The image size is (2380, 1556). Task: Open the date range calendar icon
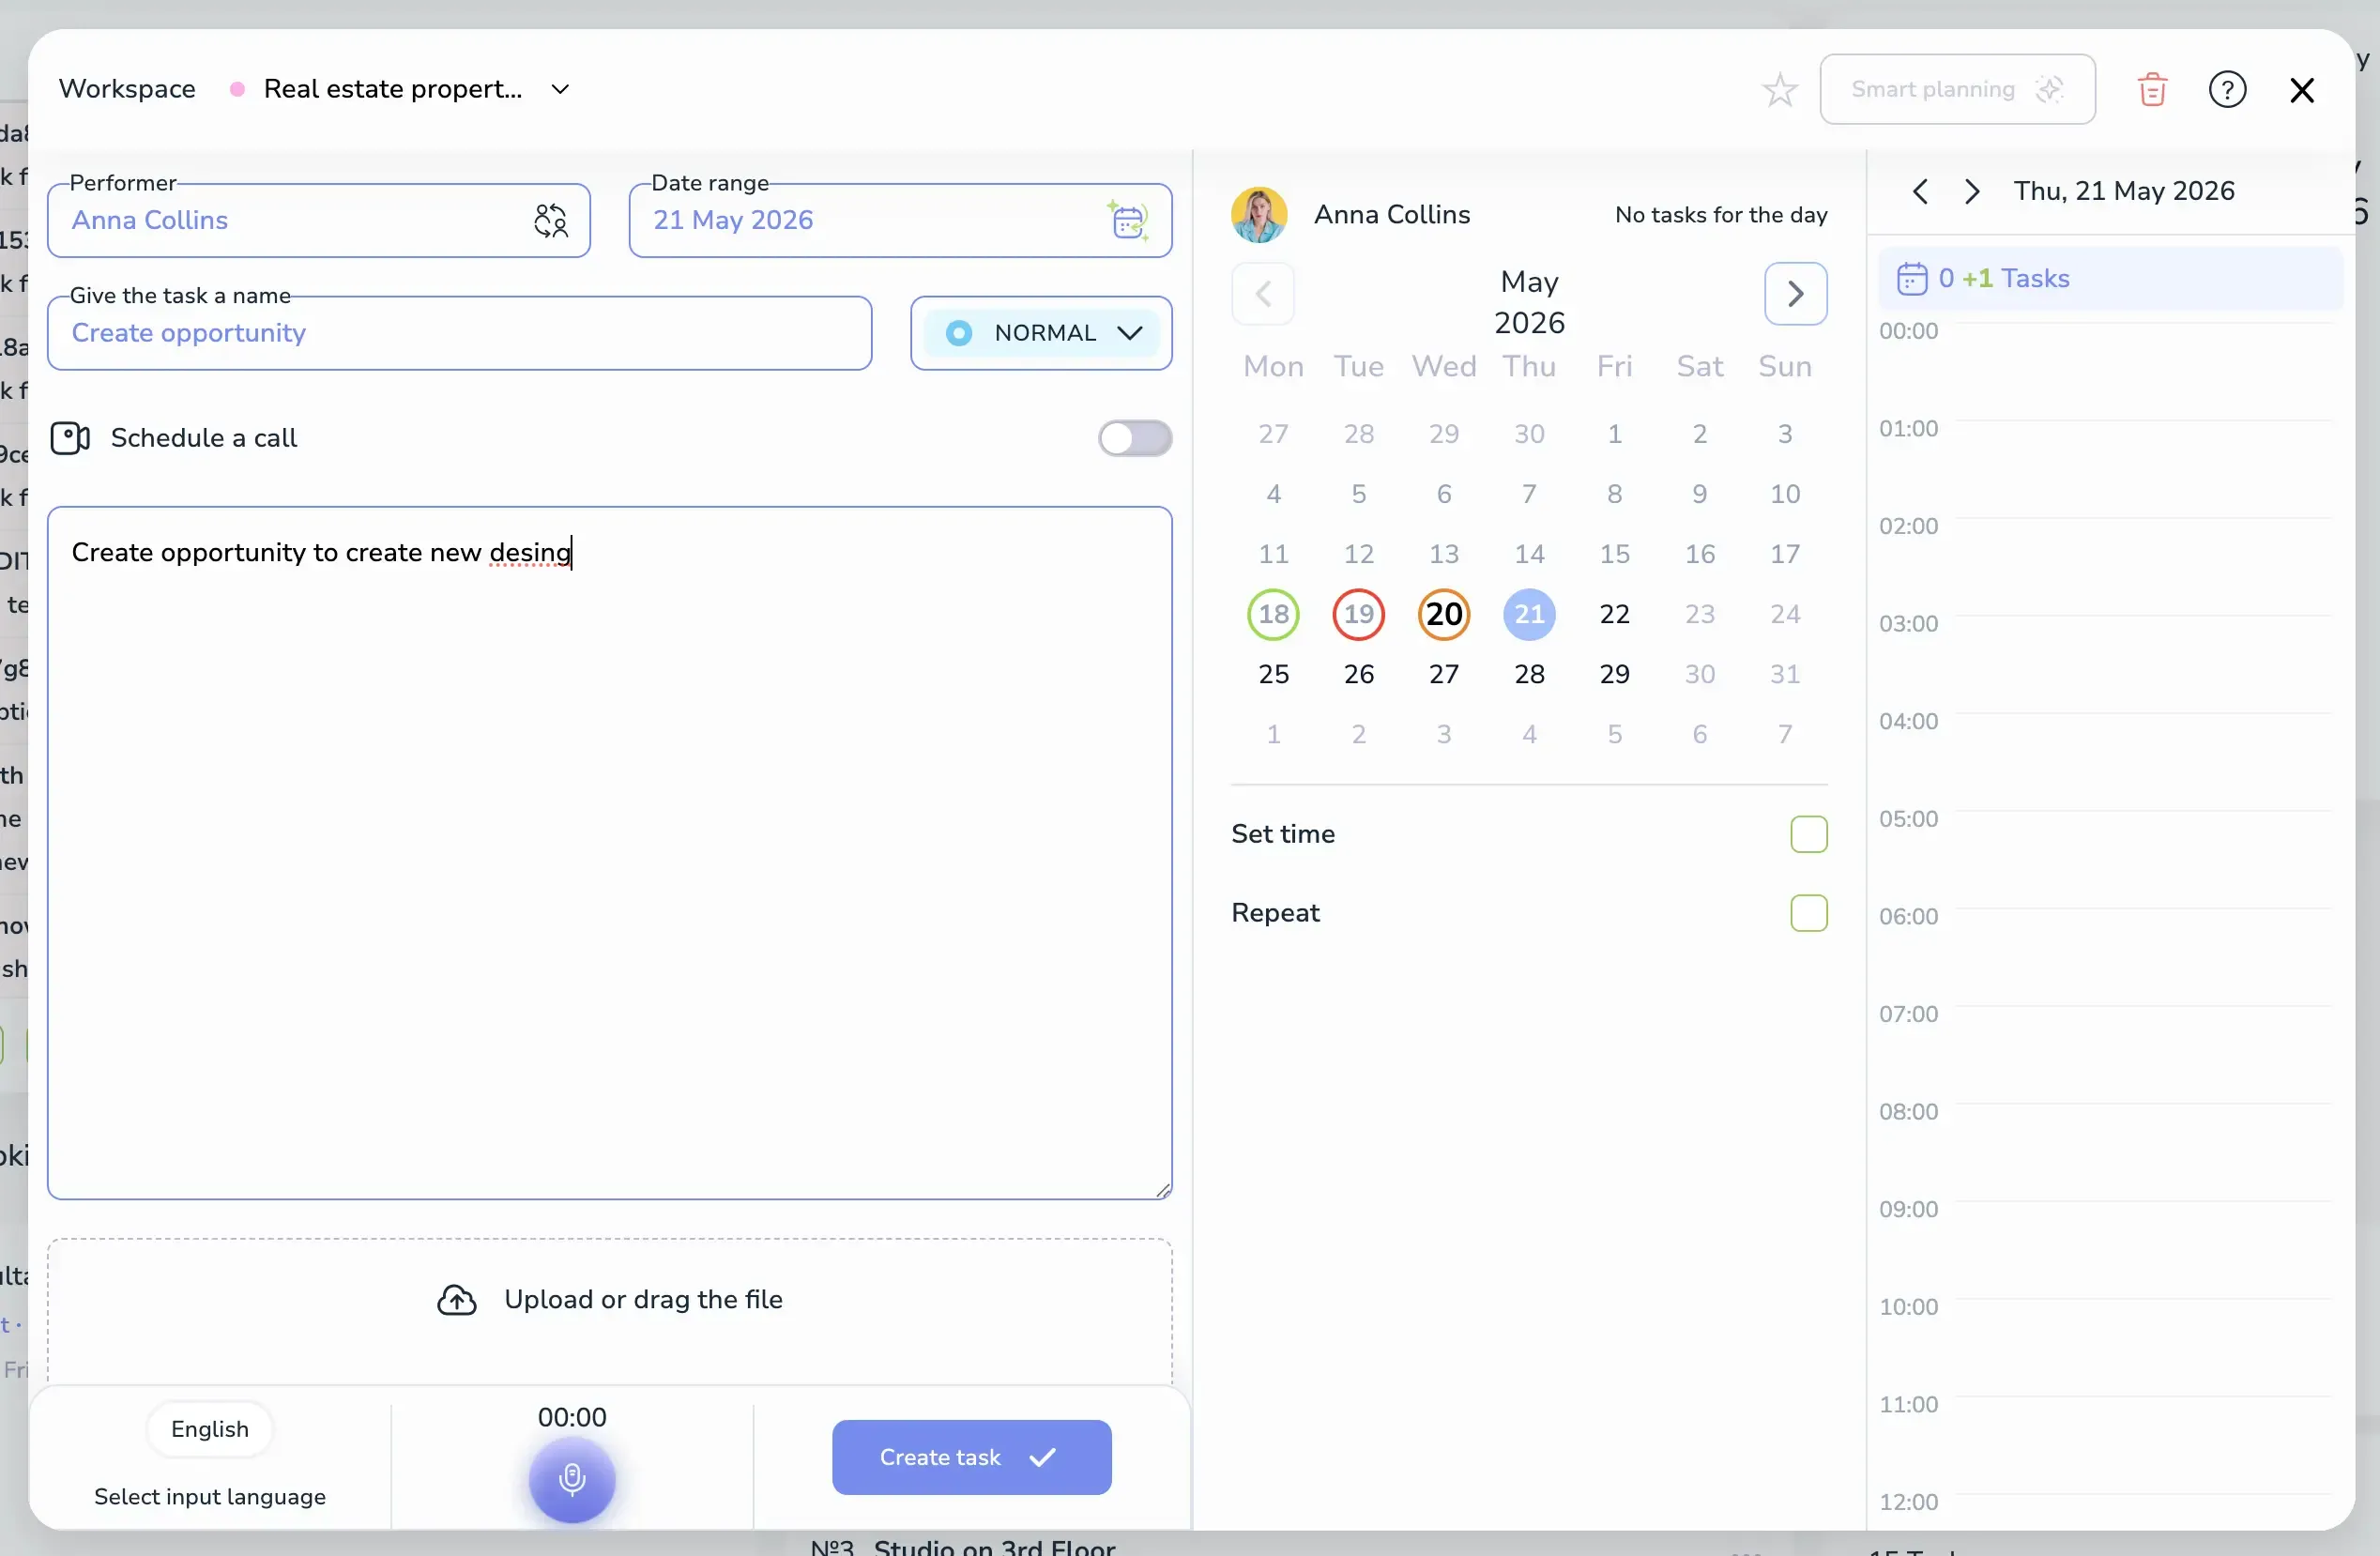click(1128, 220)
